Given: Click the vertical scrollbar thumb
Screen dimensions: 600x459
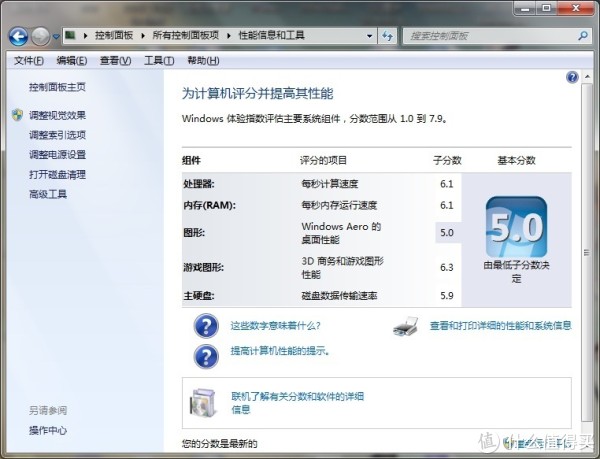Looking at the screenshot, I should (x=587, y=252).
